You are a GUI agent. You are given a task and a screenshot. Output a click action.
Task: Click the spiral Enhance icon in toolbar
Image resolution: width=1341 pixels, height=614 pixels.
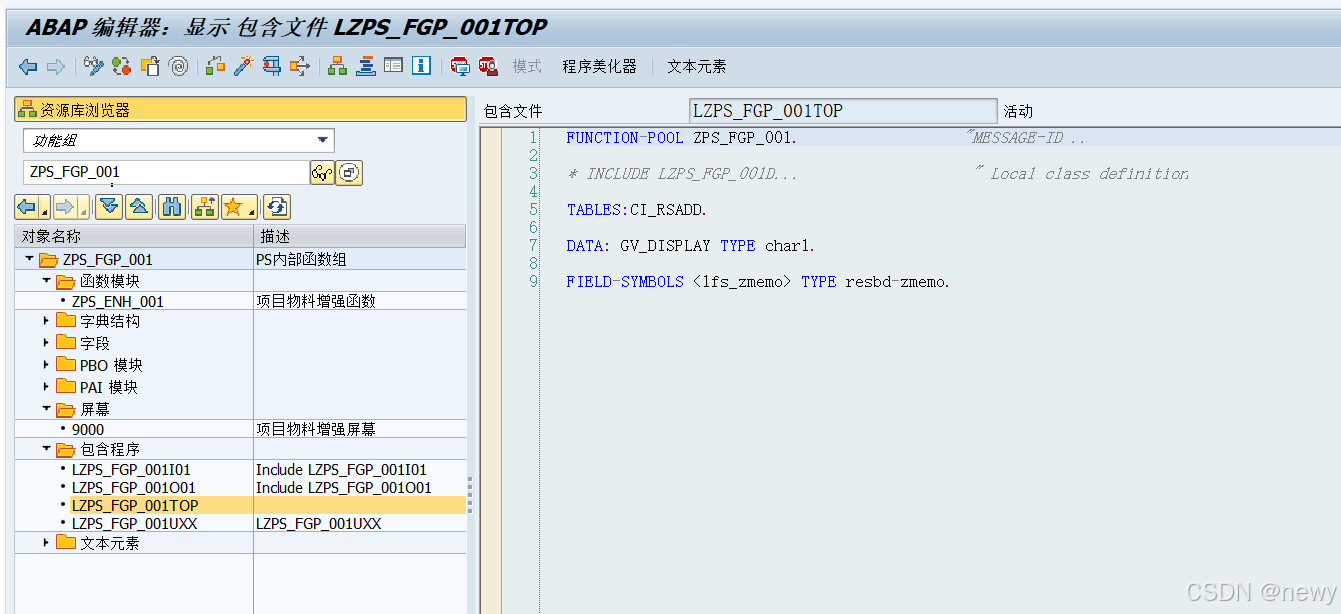click(179, 66)
